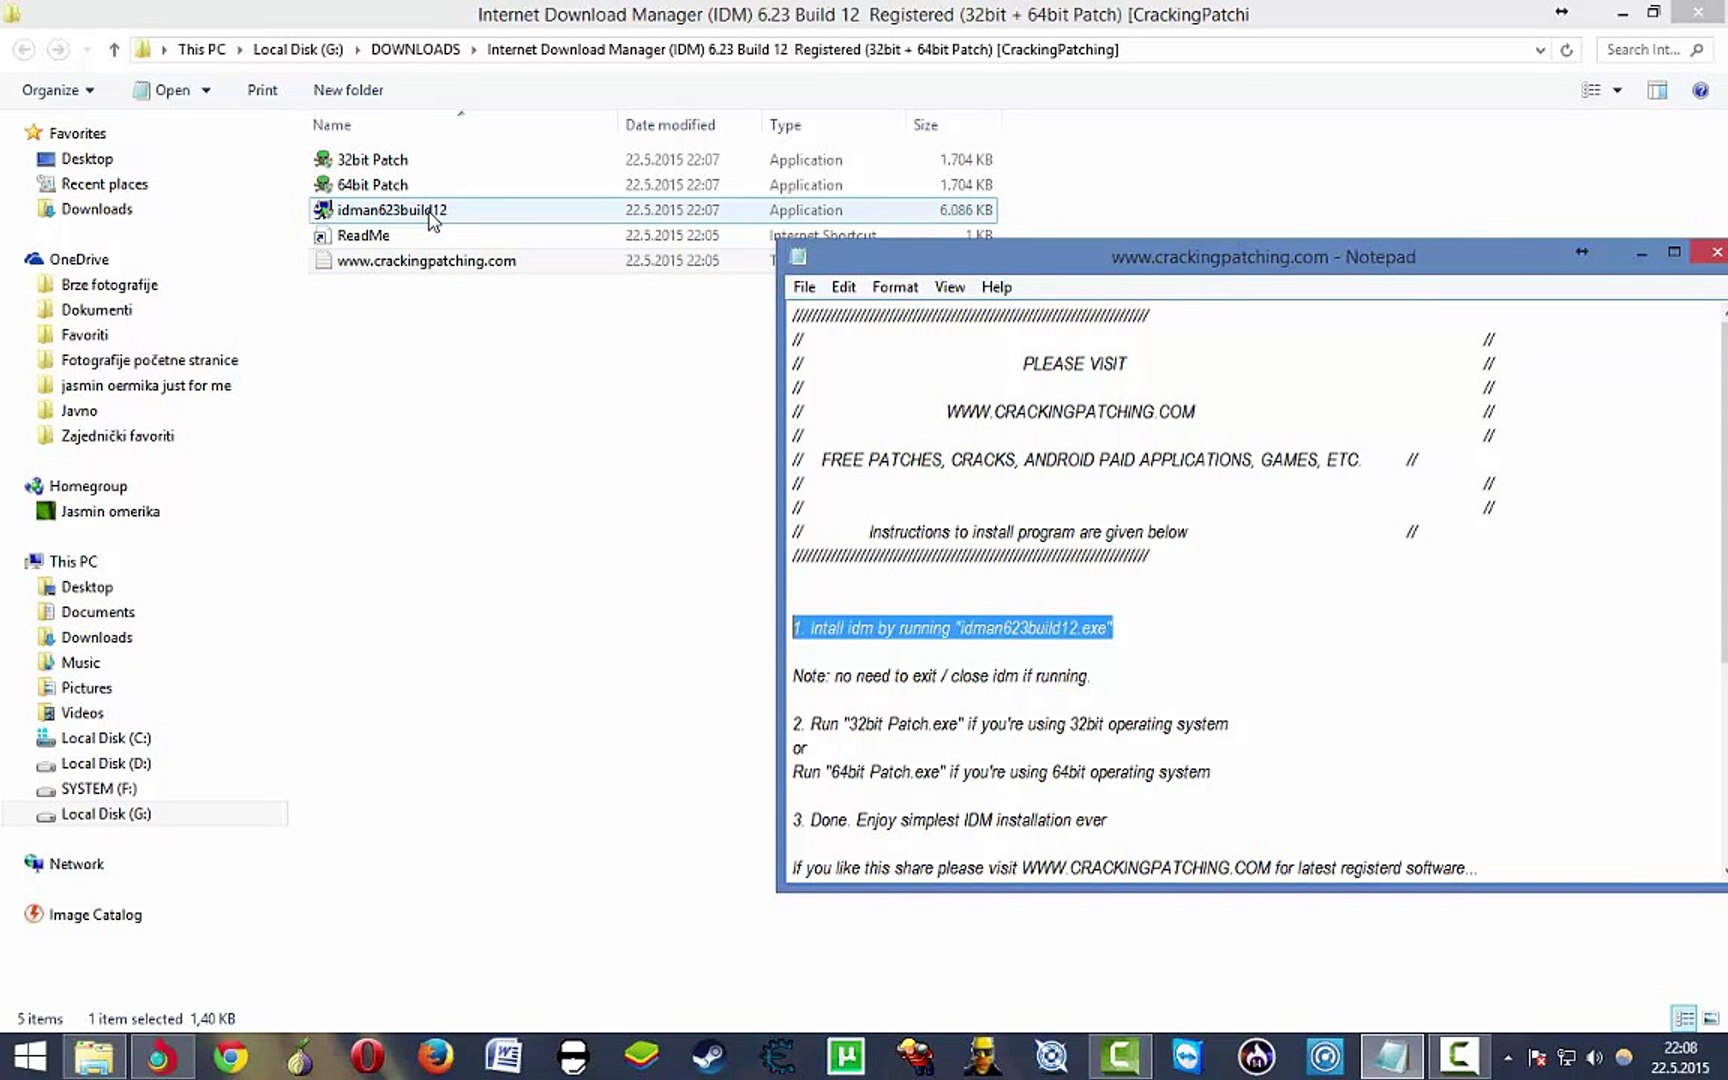Open Steam from the taskbar
The width and height of the screenshot is (1728, 1080).
coord(709,1057)
